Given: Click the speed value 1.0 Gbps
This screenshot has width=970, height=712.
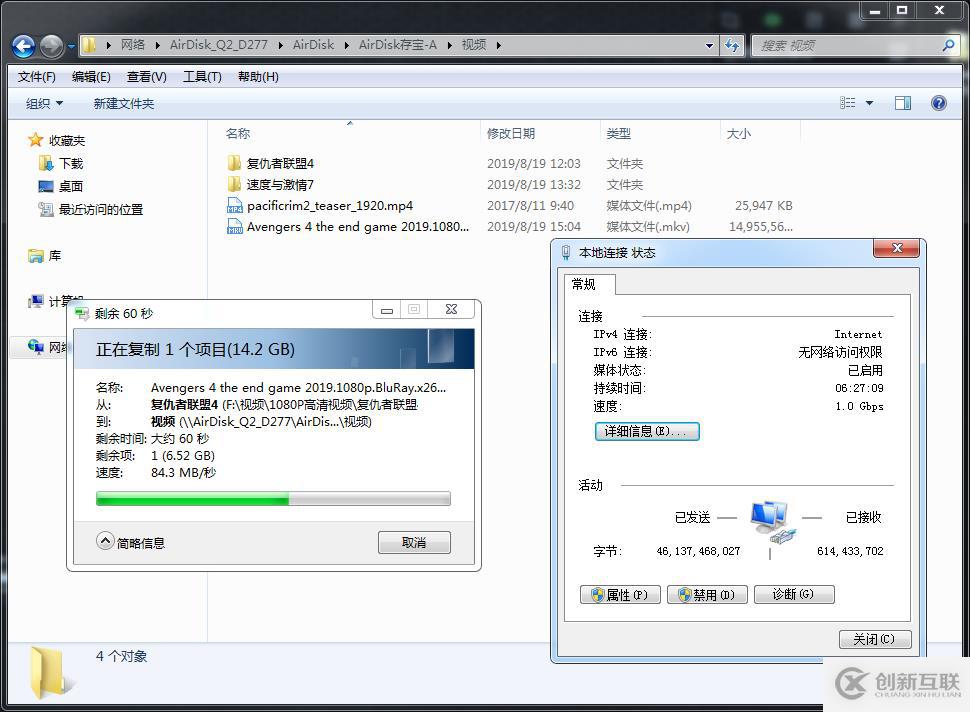Looking at the screenshot, I should pyautogui.click(x=859, y=406).
